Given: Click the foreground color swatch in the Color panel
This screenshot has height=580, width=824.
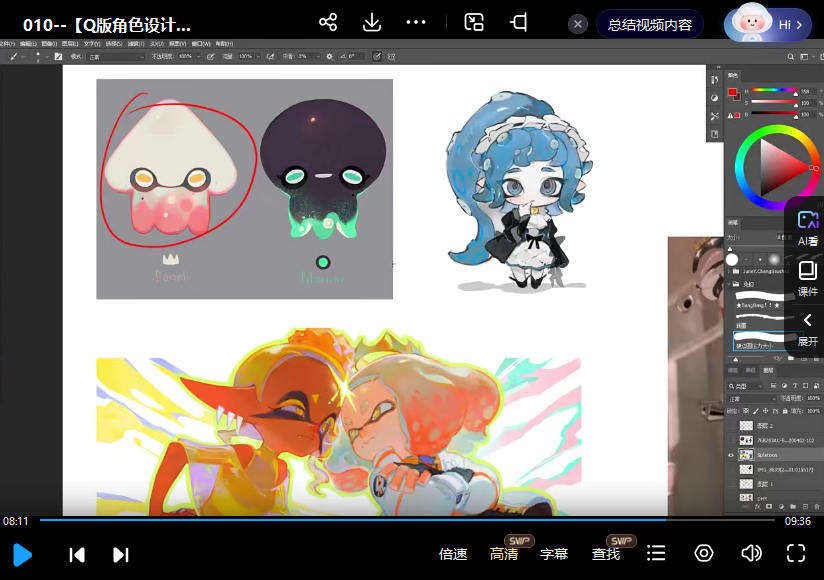Looking at the screenshot, I should click(x=733, y=92).
